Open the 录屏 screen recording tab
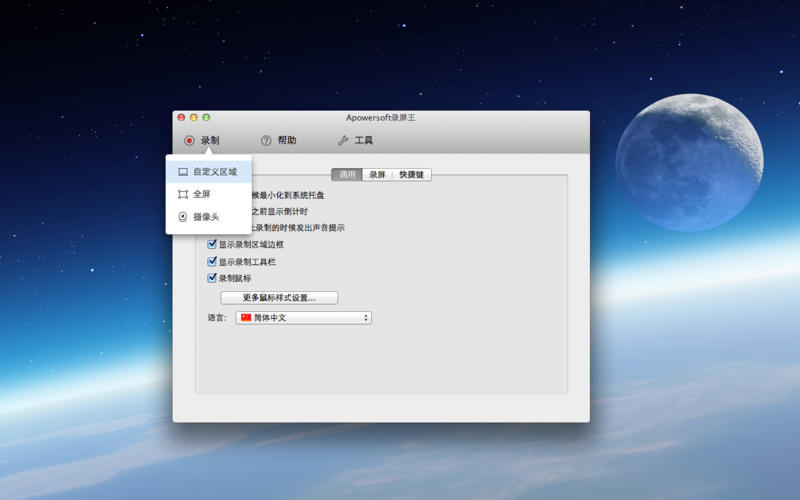This screenshot has width=800, height=500. click(377, 174)
